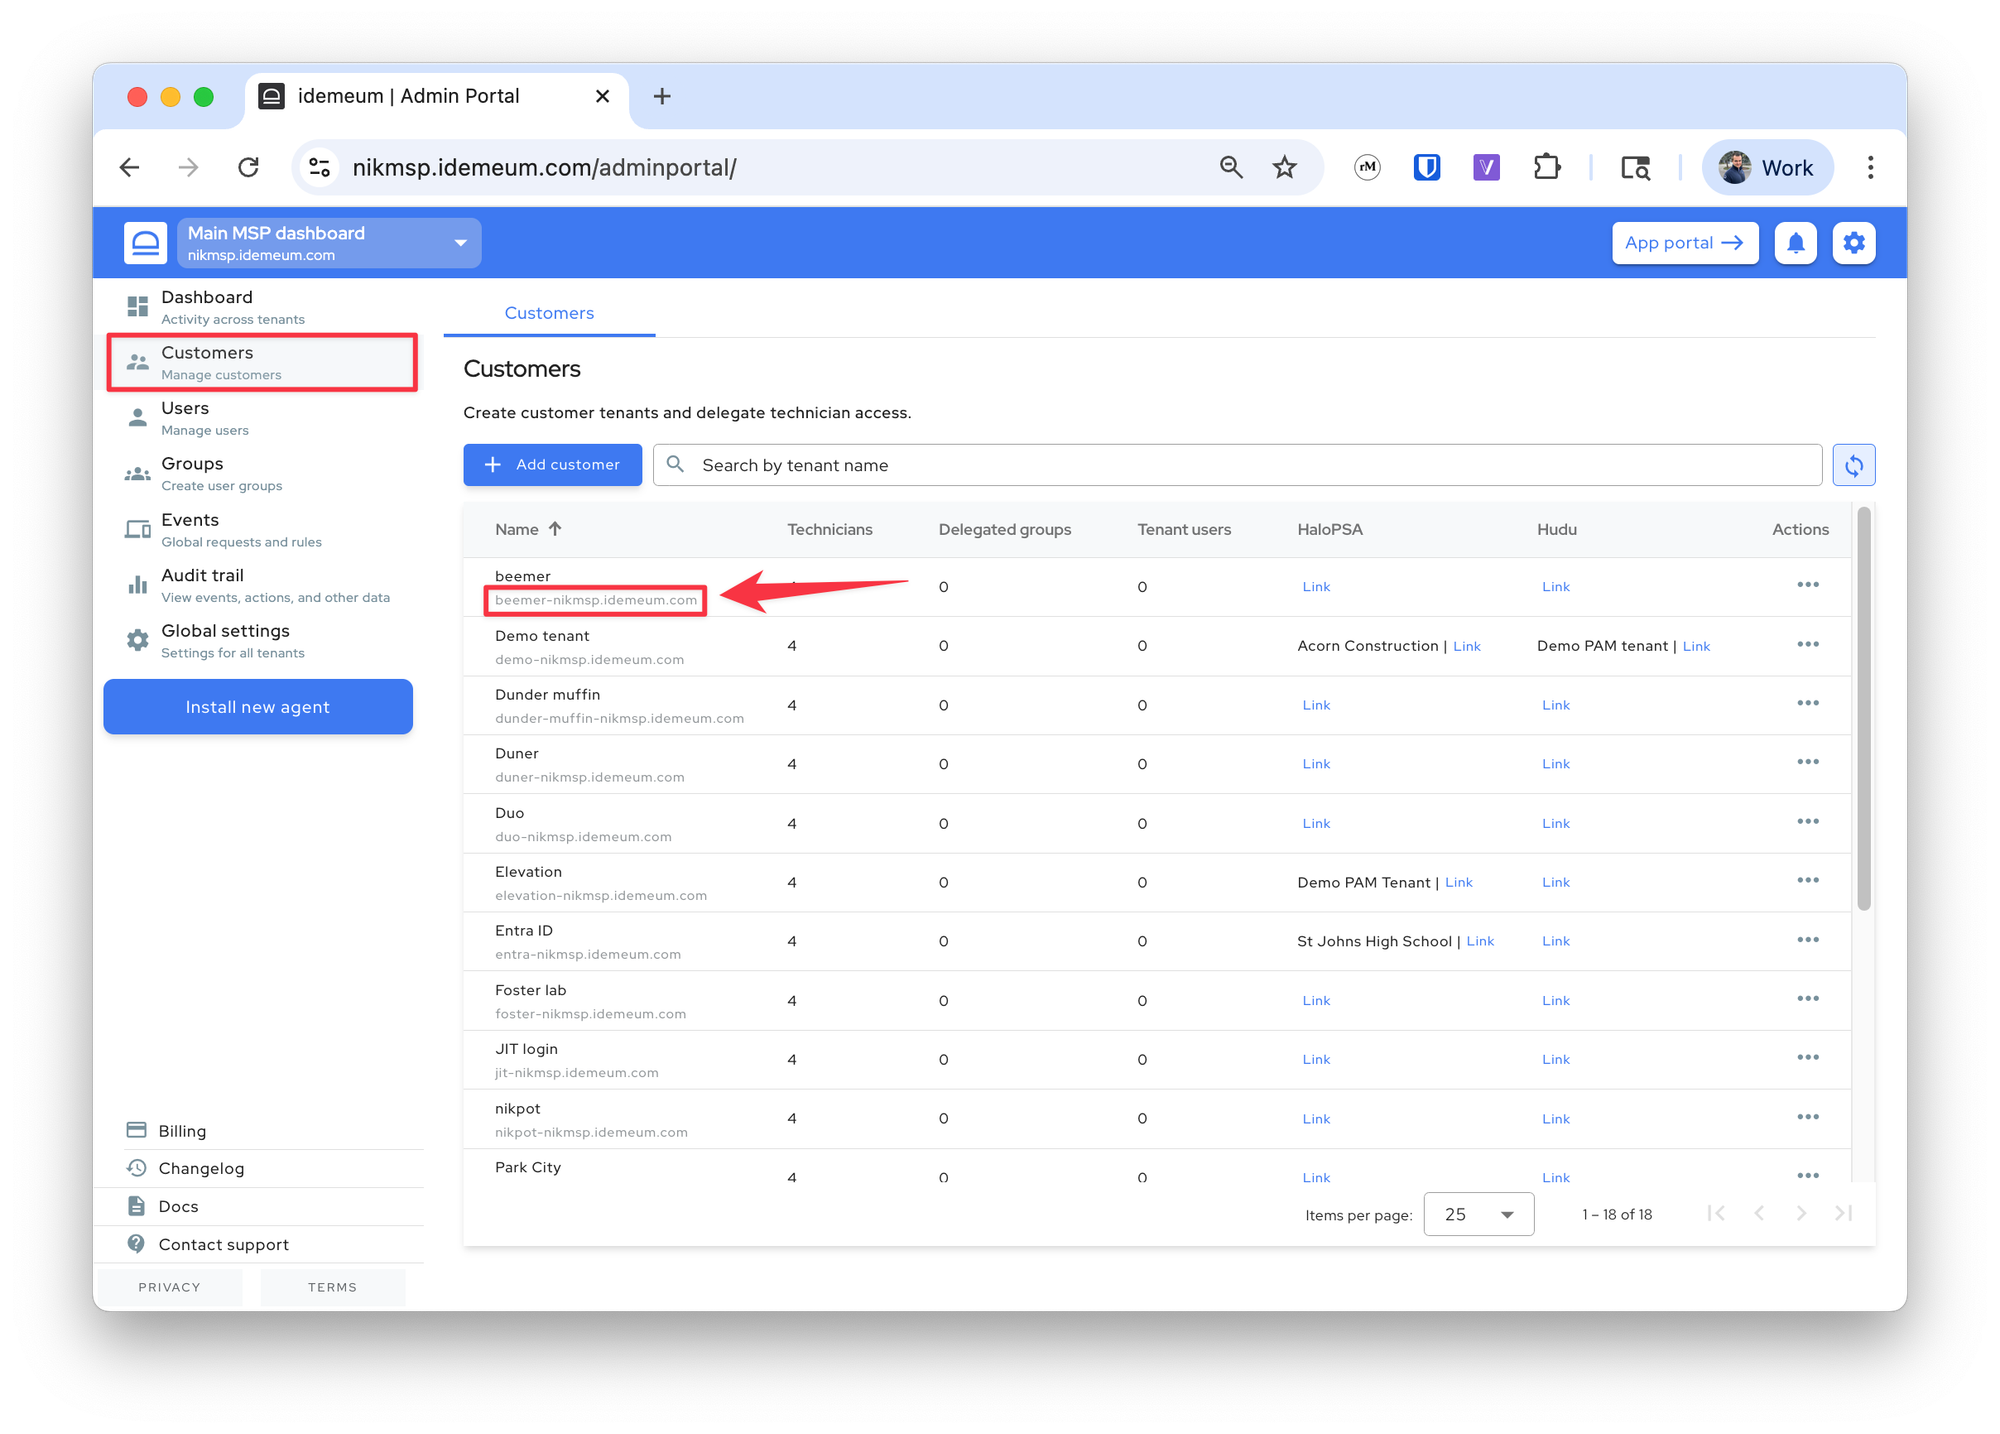Select the beemer-nikmsp.idemeum.com tenant URL
Viewport: 2000px width, 1434px height.
click(x=596, y=600)
